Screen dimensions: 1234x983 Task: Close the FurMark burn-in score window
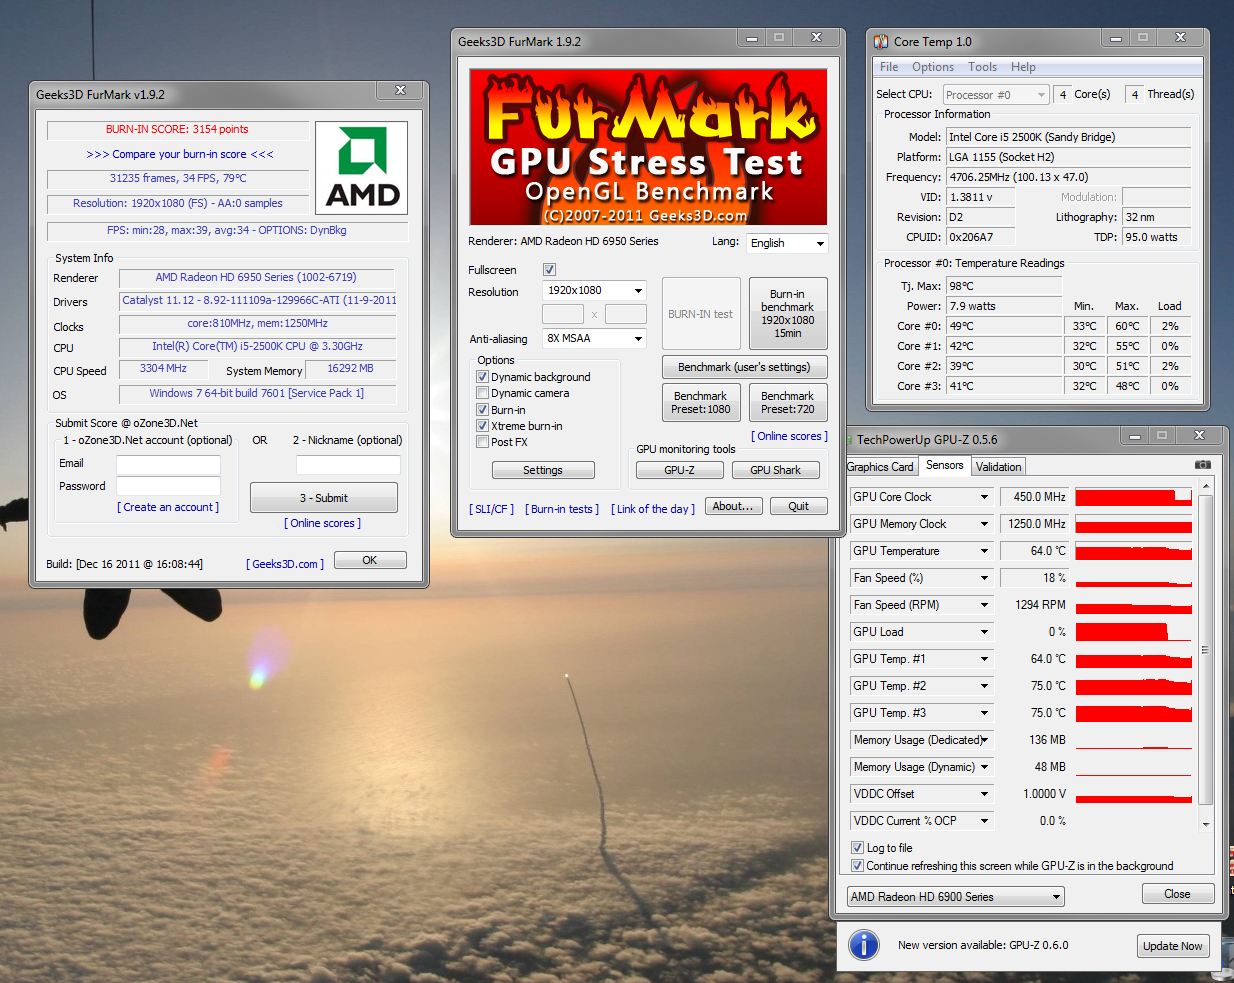click(x=400, y=91)
